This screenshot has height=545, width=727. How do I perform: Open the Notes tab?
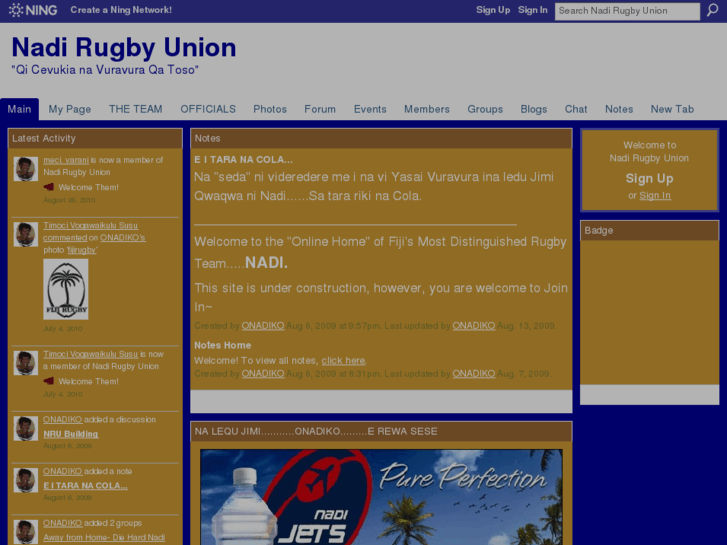[619, 109]
